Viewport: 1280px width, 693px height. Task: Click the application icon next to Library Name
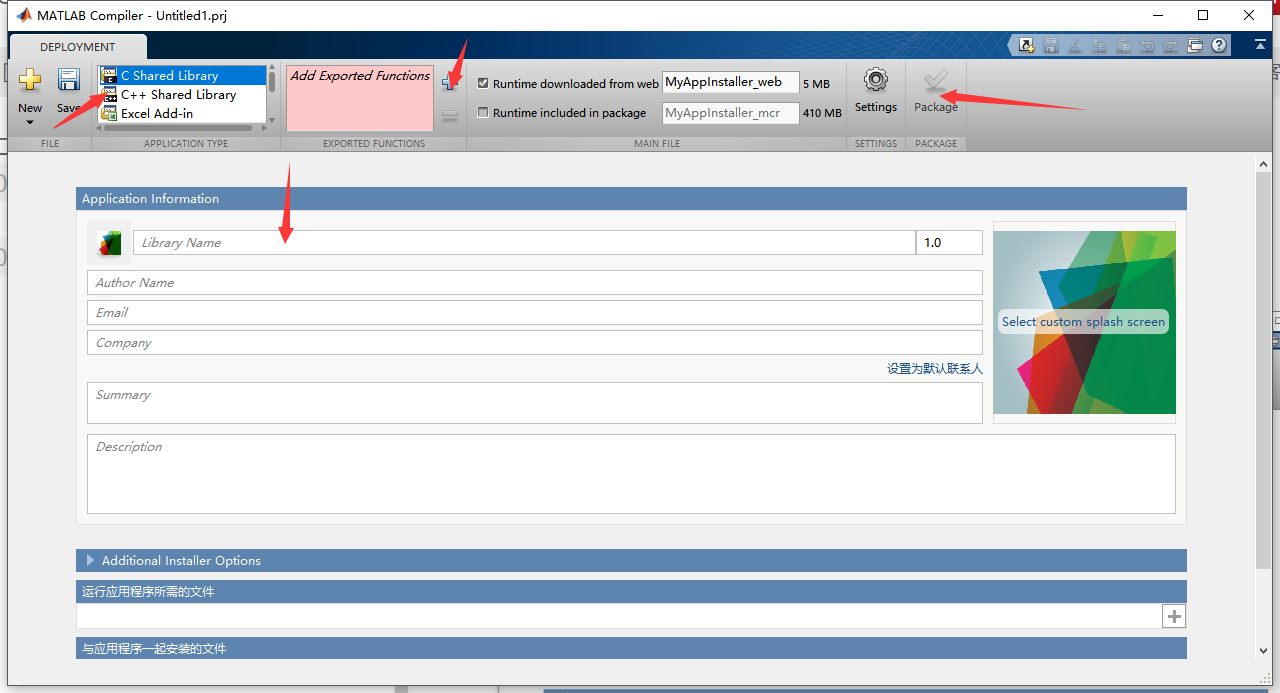109,243
